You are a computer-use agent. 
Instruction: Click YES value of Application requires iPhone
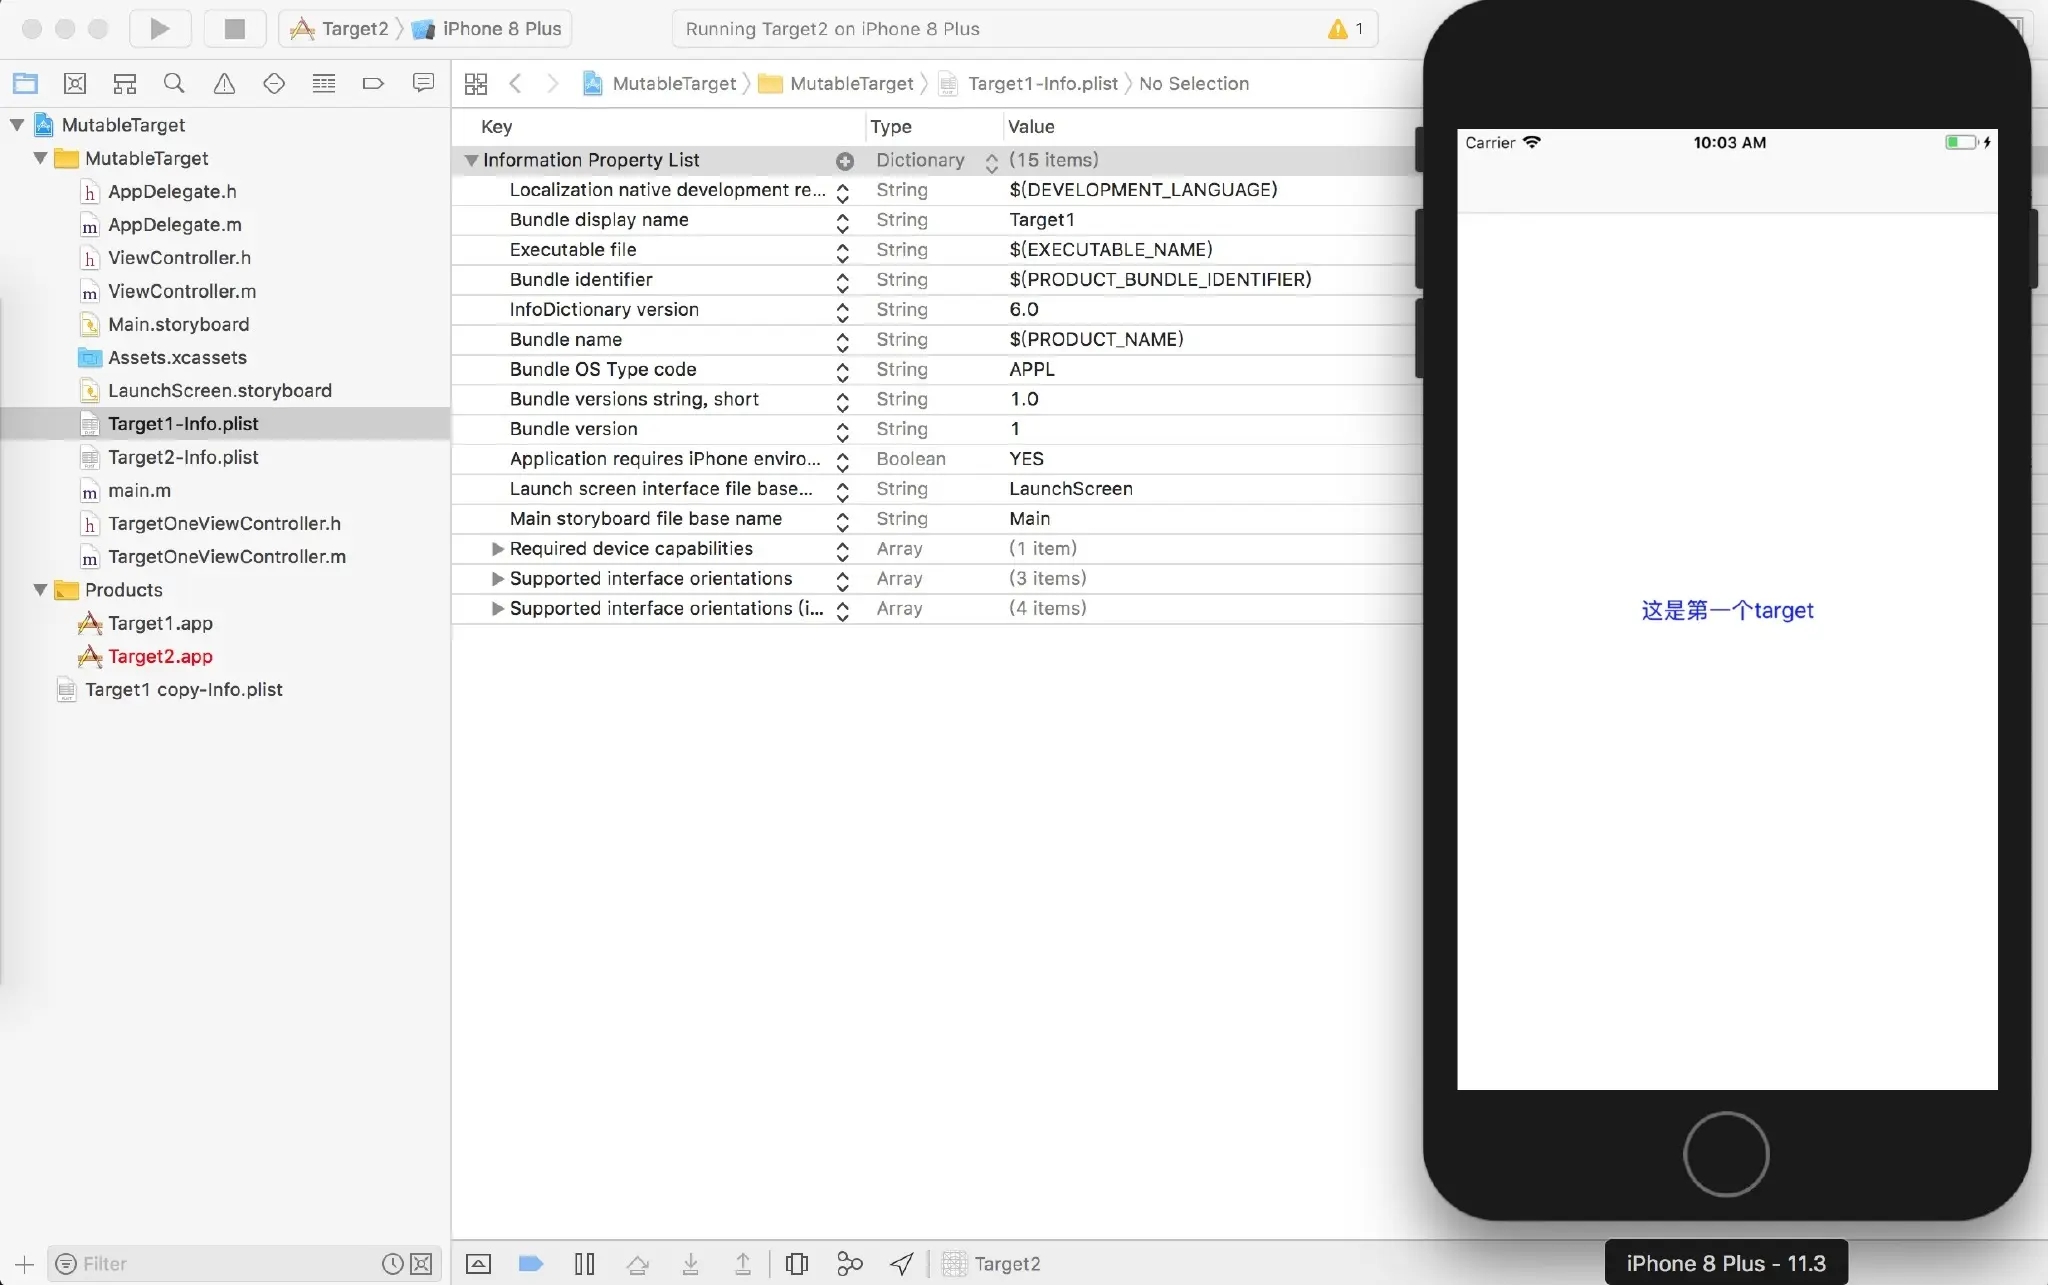point(1026,459)
